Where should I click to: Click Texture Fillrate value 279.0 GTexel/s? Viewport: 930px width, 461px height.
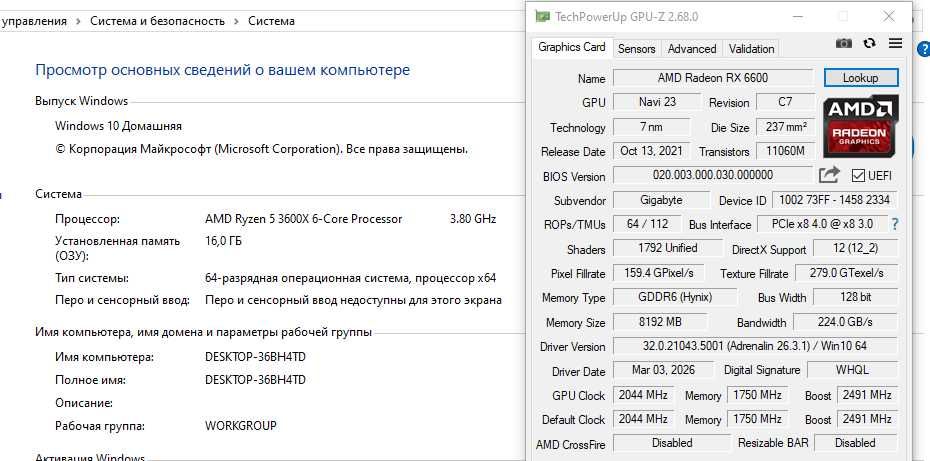click(x=846, y=273)
